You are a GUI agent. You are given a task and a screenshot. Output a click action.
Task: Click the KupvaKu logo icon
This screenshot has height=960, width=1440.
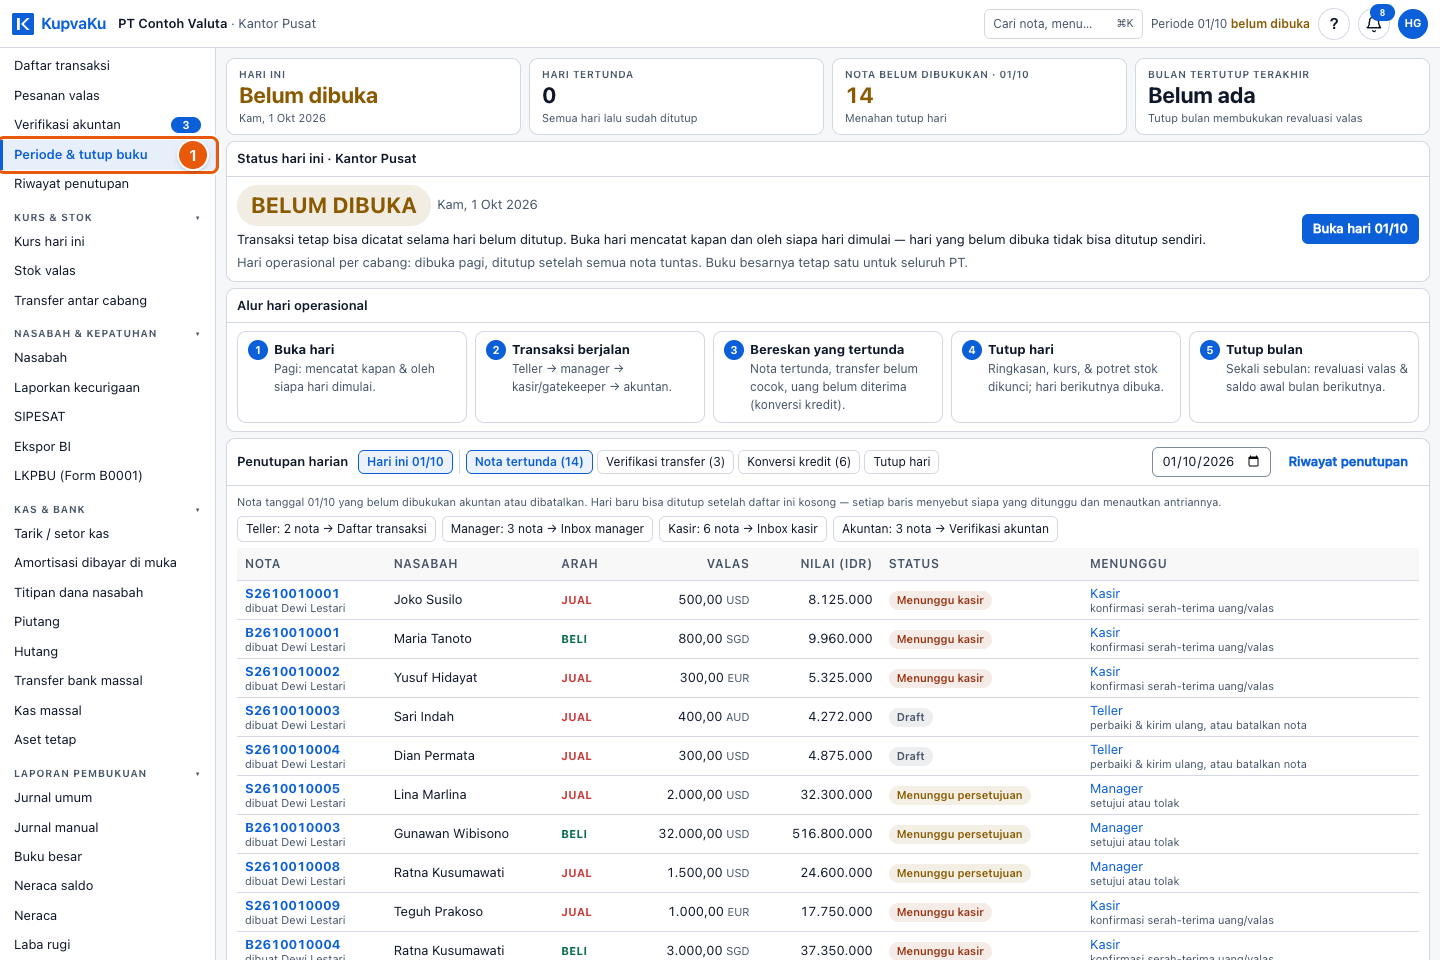tap(22, 23)
